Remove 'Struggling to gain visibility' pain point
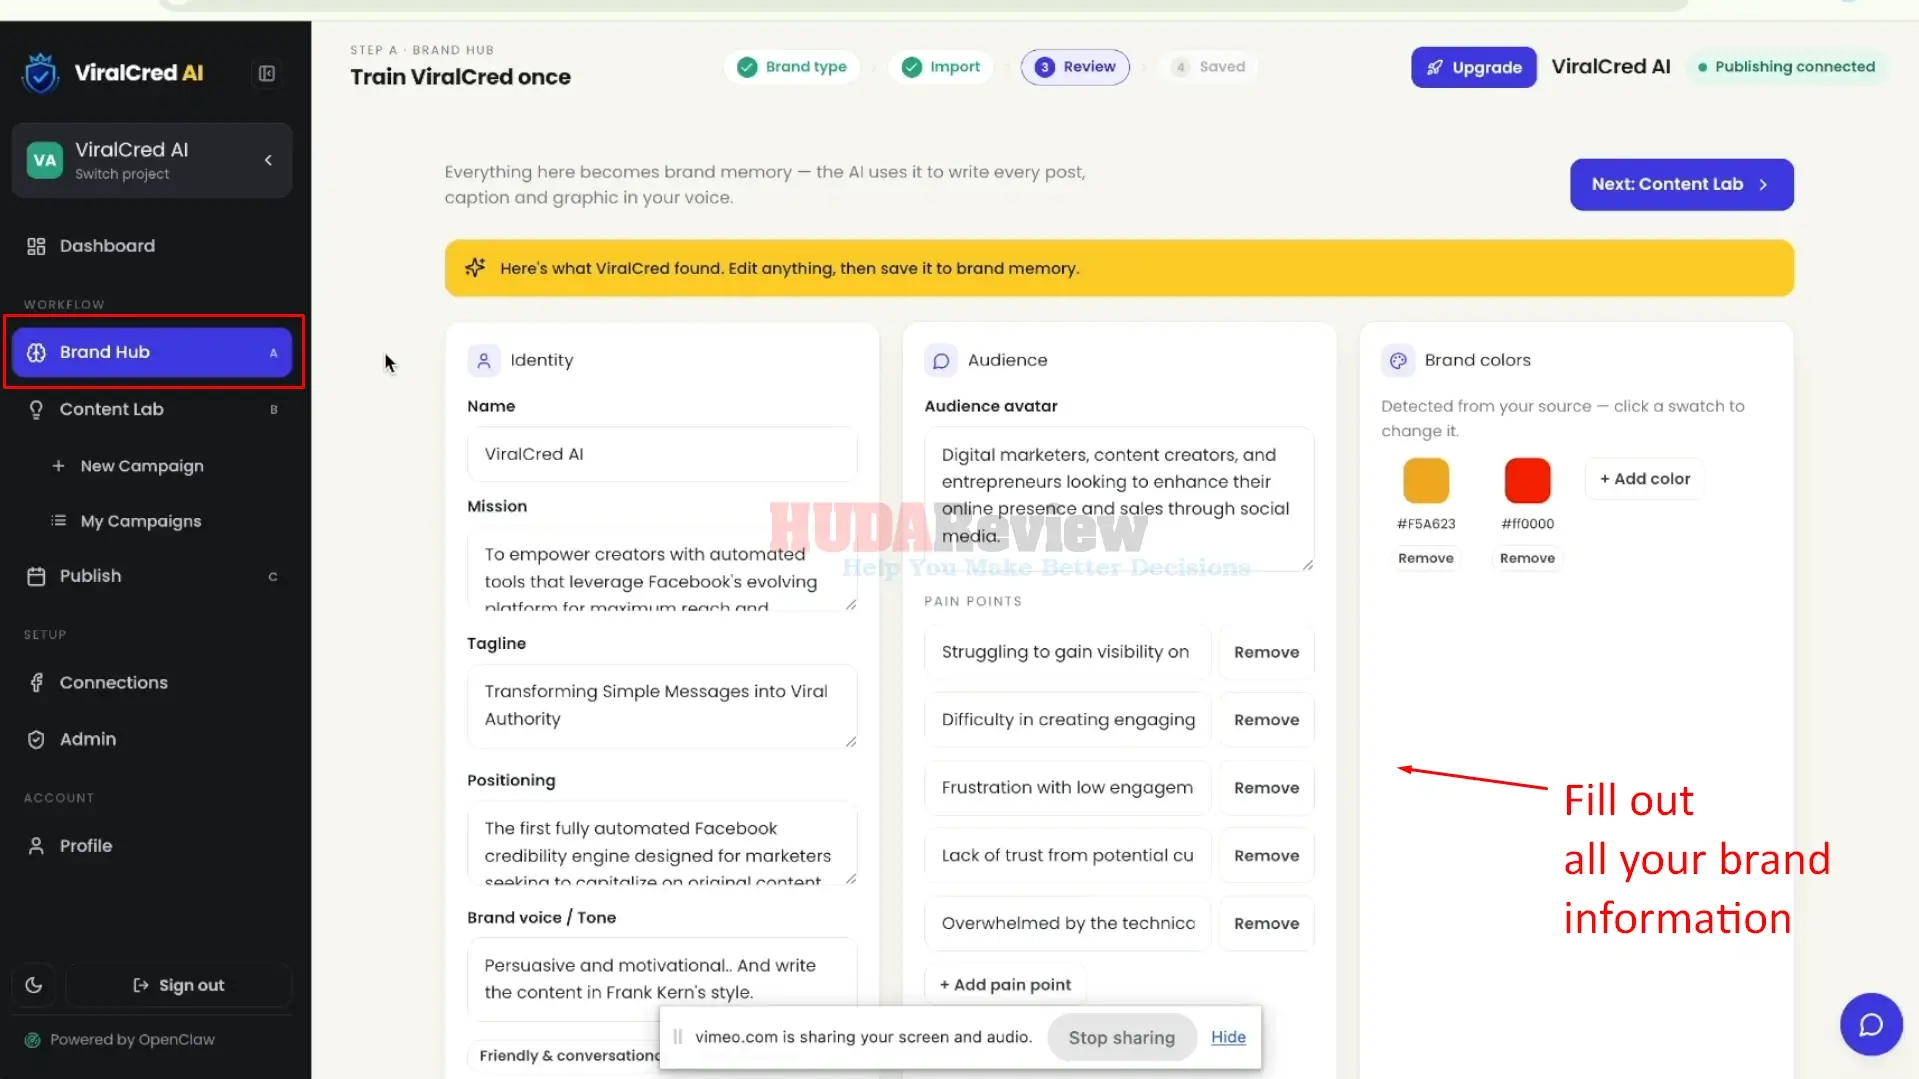This screenshot has height=1079, width=1919. coord(1266,652)
